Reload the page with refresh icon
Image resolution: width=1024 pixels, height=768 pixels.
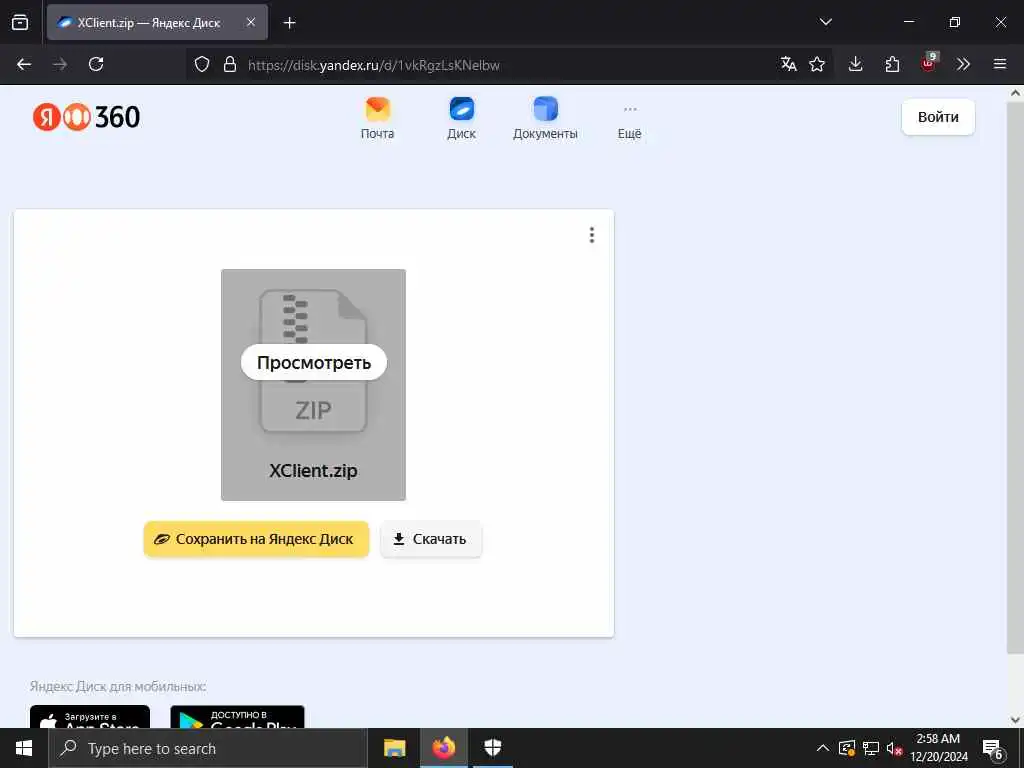coord(96,64)
